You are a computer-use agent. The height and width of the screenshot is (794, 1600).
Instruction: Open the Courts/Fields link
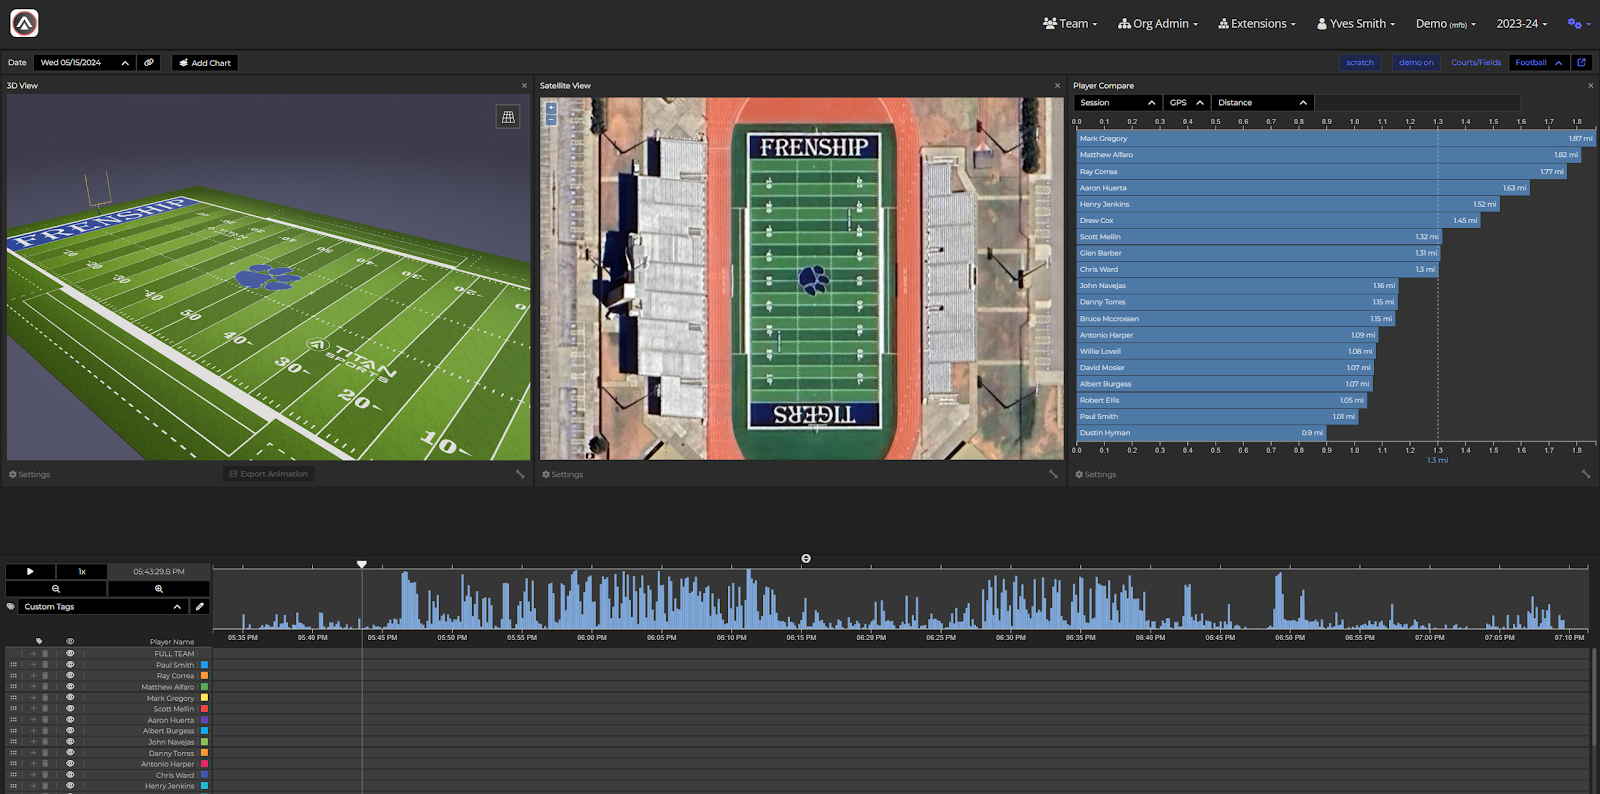click(x=1476, y=63)
